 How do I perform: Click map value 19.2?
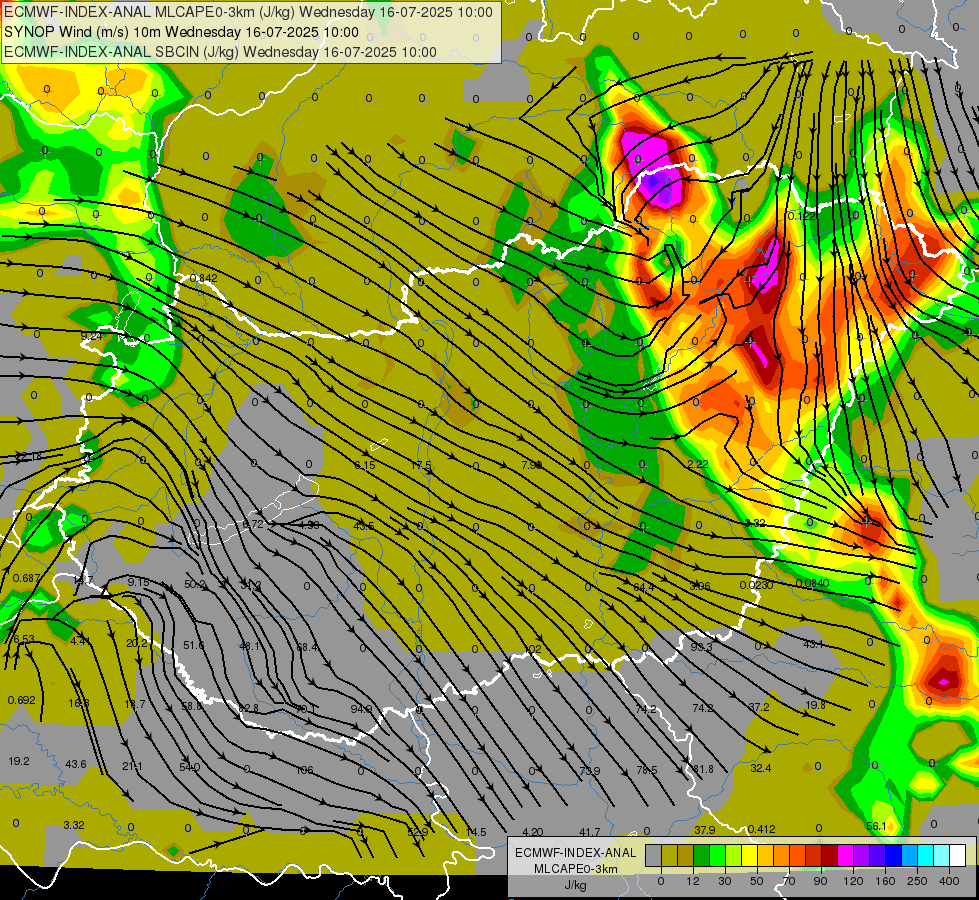pos(19,761)
